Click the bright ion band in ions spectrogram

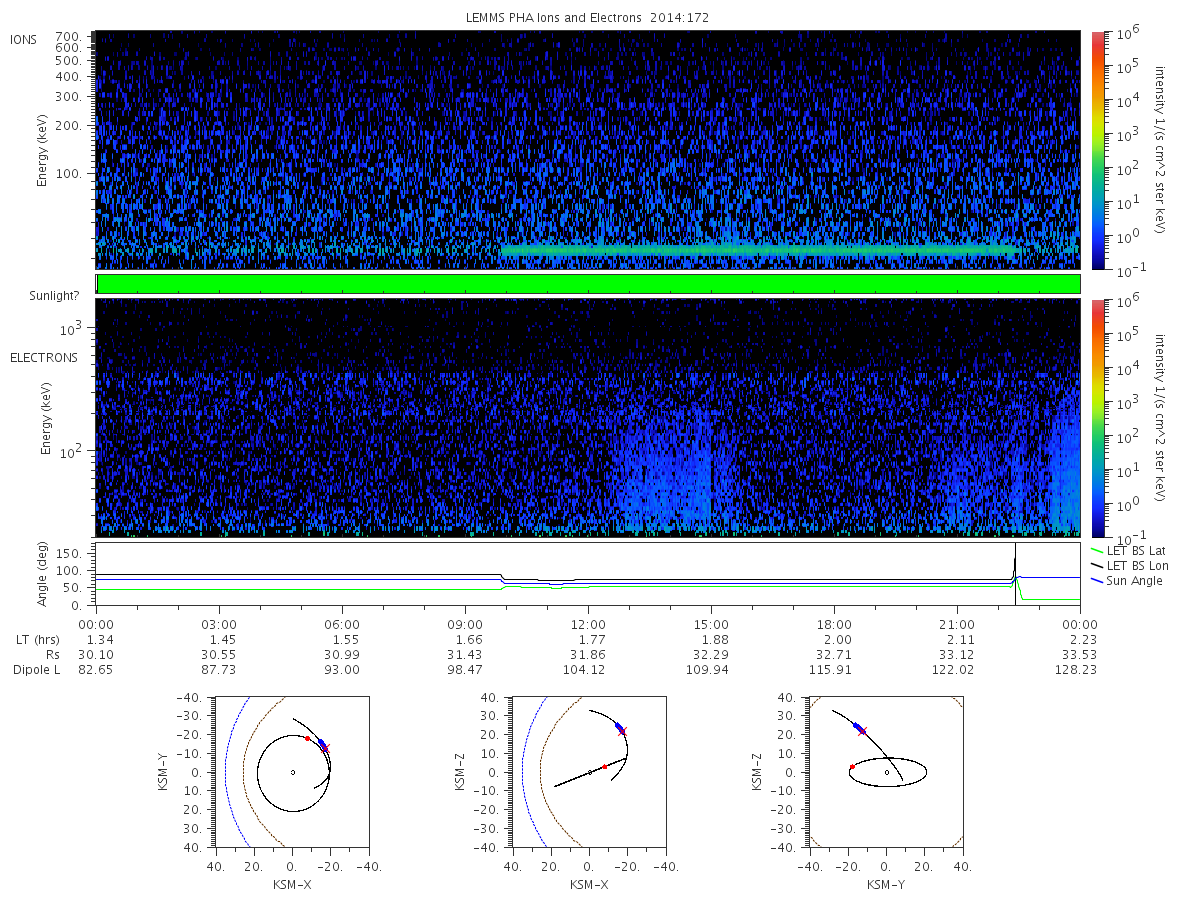(760, 251)
